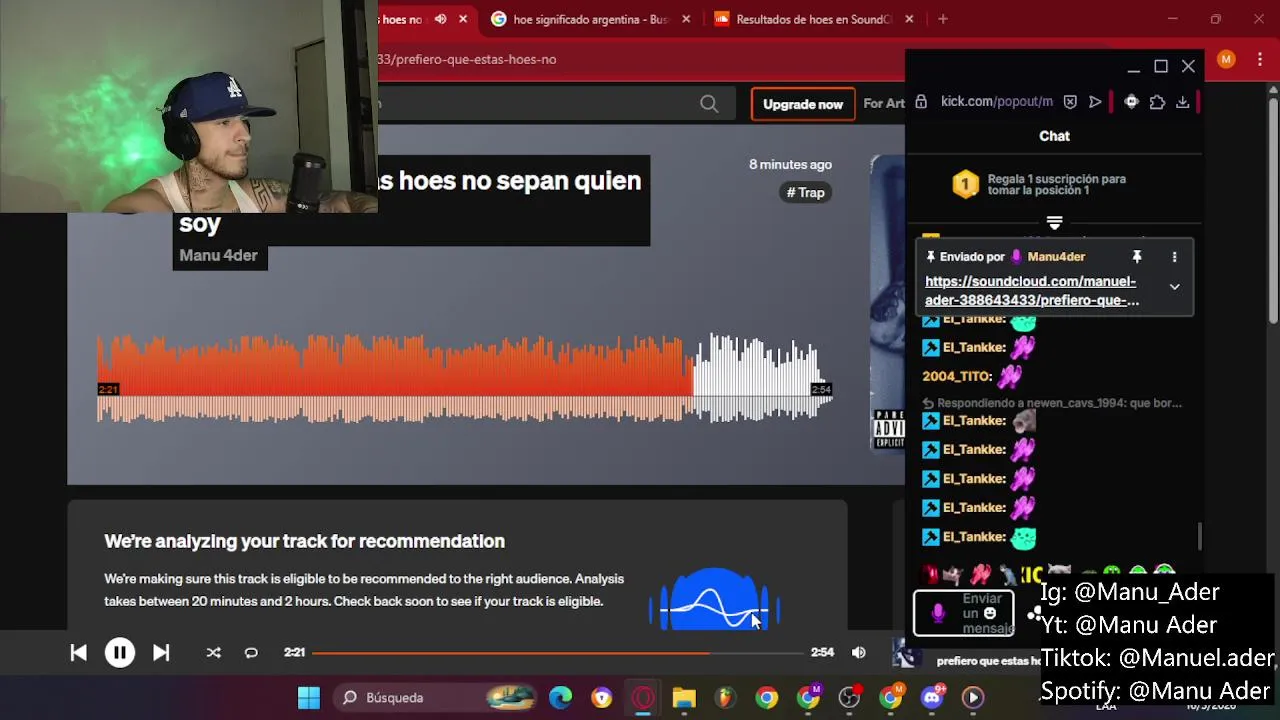Mute volume with the speaker icon
This screenshot has height=720, width=1280.
(858, 652)
